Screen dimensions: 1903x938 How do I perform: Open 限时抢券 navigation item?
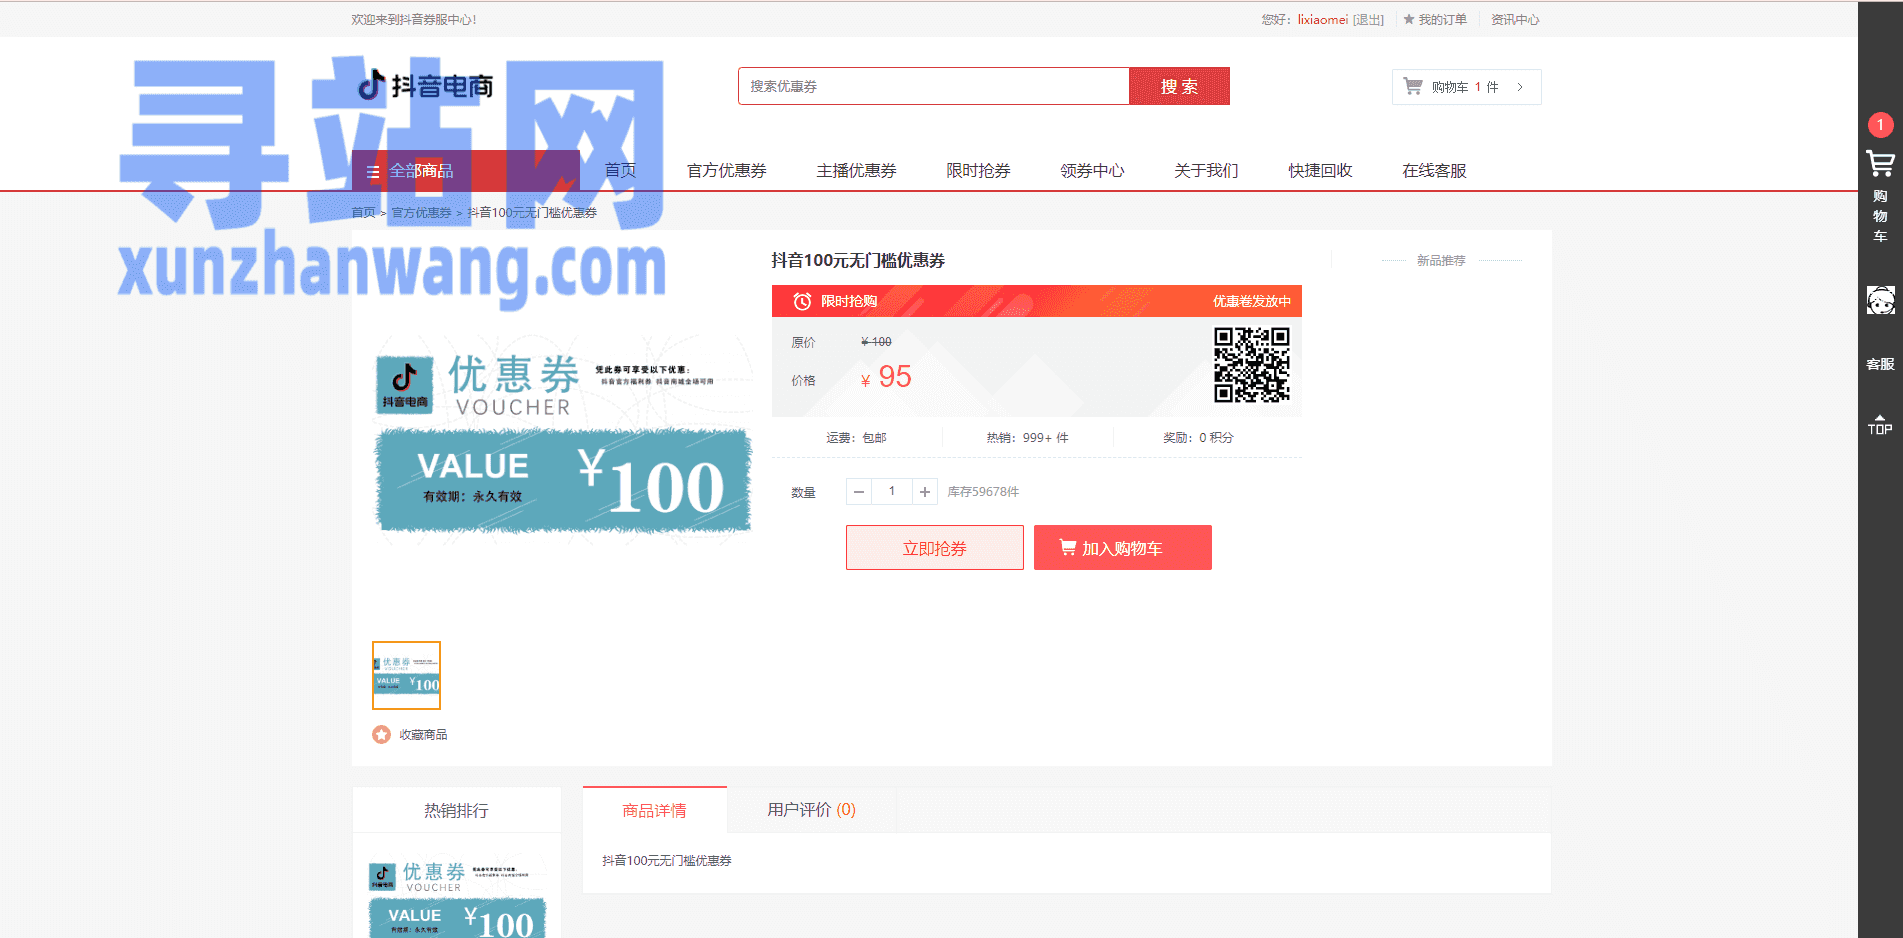(979, 171)
